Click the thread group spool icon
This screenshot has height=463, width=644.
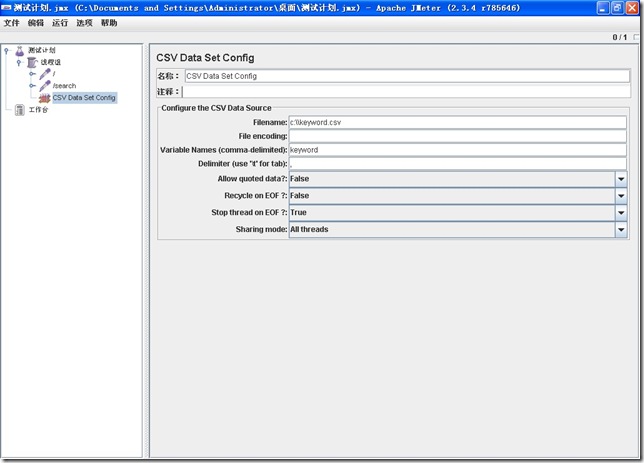(32, 62)
